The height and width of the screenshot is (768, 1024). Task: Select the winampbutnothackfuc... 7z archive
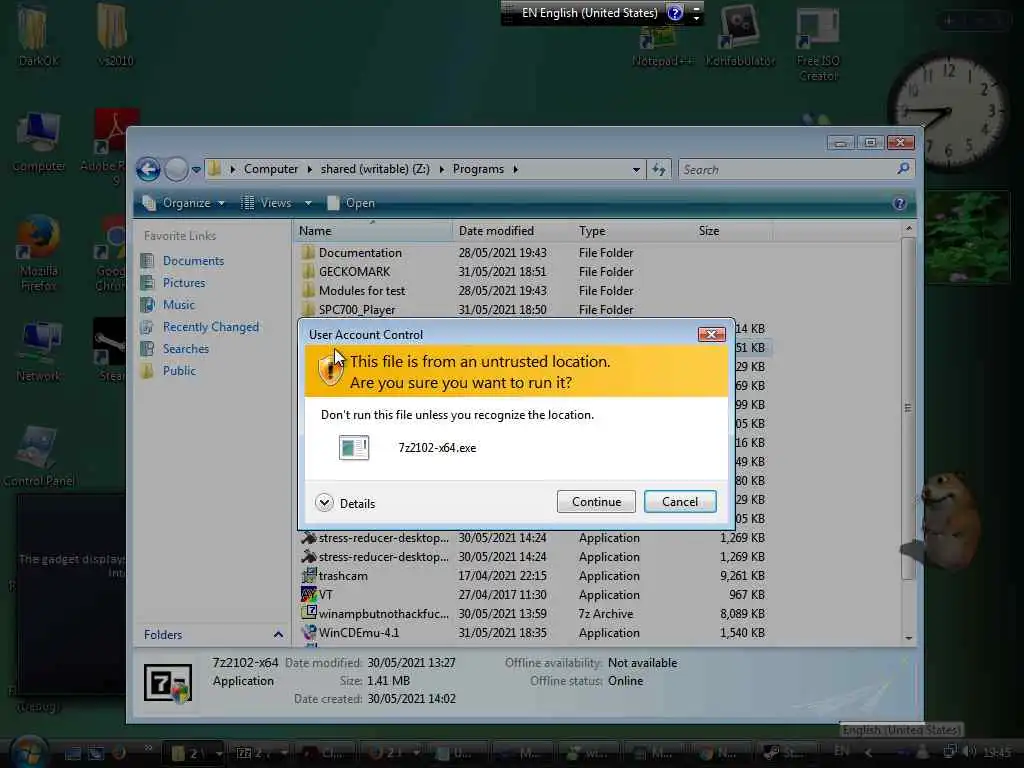pos(383,614)
